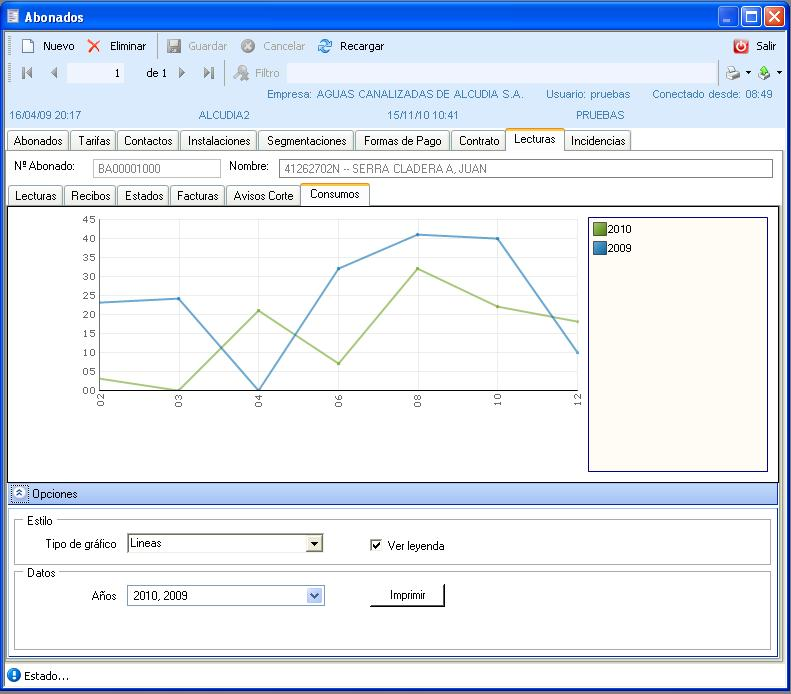This screenshot has width=791, height=694.
Task: Toggle the Ver leyenda checkbox
Action: pyautogui.click(x=376, y=545)
